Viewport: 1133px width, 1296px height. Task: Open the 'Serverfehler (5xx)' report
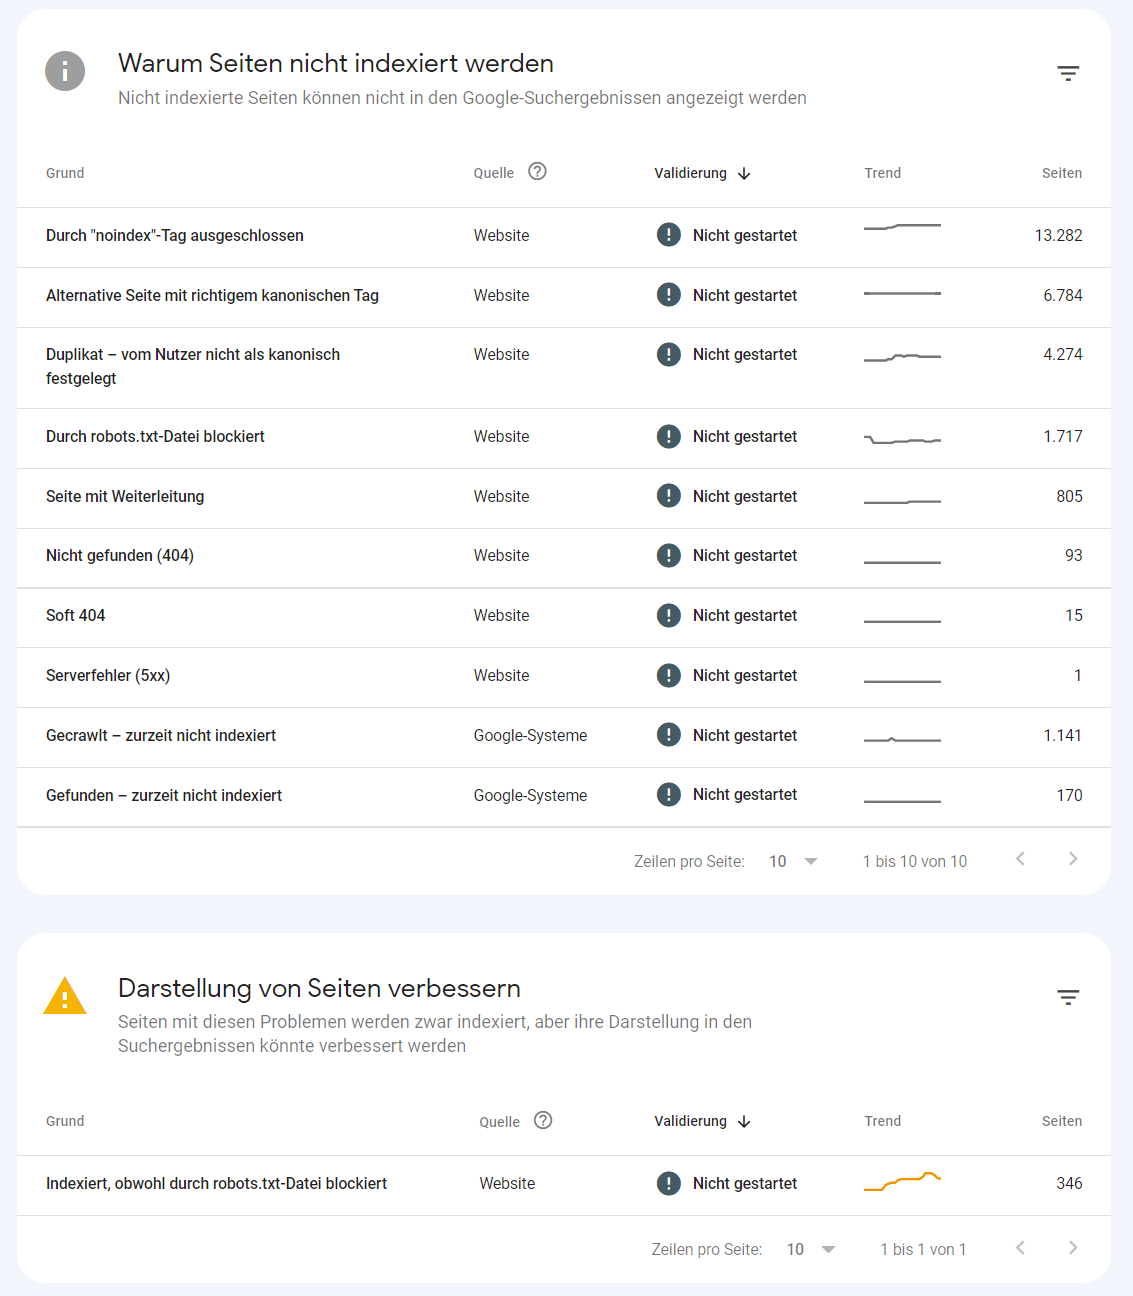108,675
